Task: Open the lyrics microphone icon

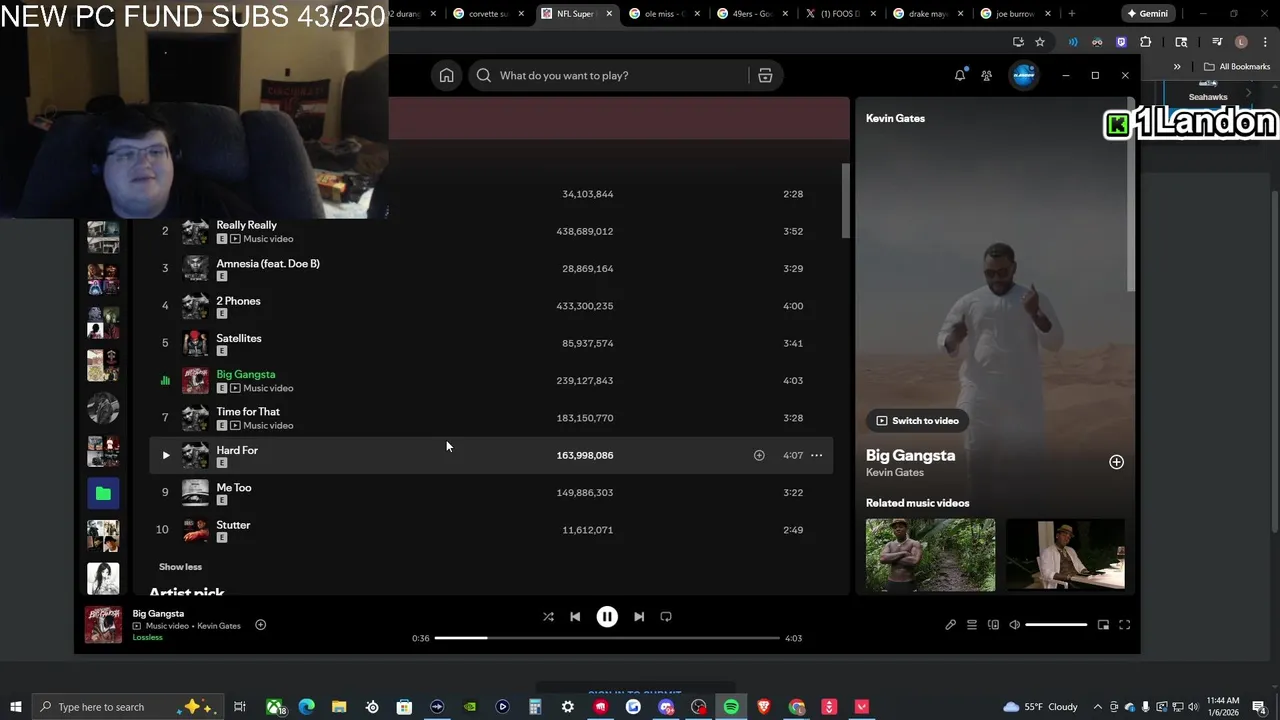Action: pyautogui.click(x=950, y=625)
